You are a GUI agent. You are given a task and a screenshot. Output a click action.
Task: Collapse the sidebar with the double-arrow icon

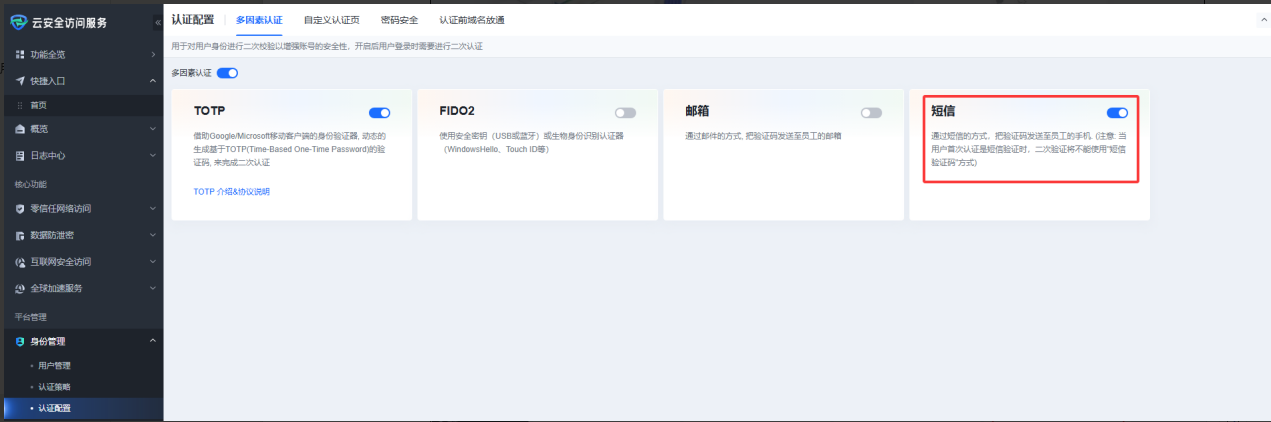(157, 22)
